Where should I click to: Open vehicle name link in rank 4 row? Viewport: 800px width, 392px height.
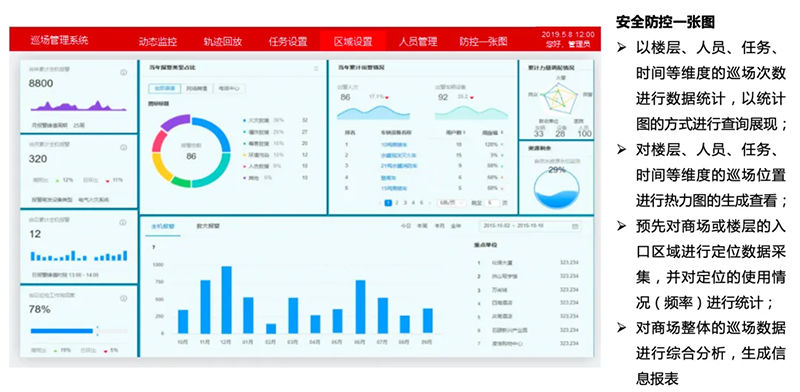click(x=388, y=177)
